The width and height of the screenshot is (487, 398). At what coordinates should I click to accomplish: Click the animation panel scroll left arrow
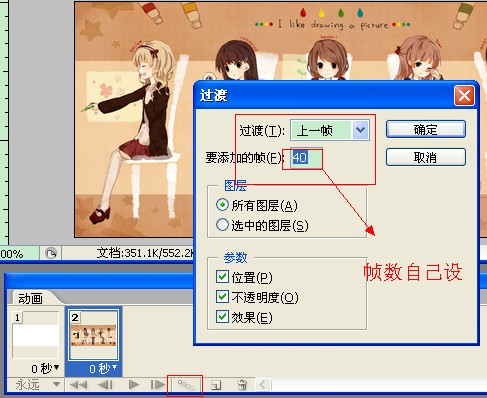[x=263, y=385]
